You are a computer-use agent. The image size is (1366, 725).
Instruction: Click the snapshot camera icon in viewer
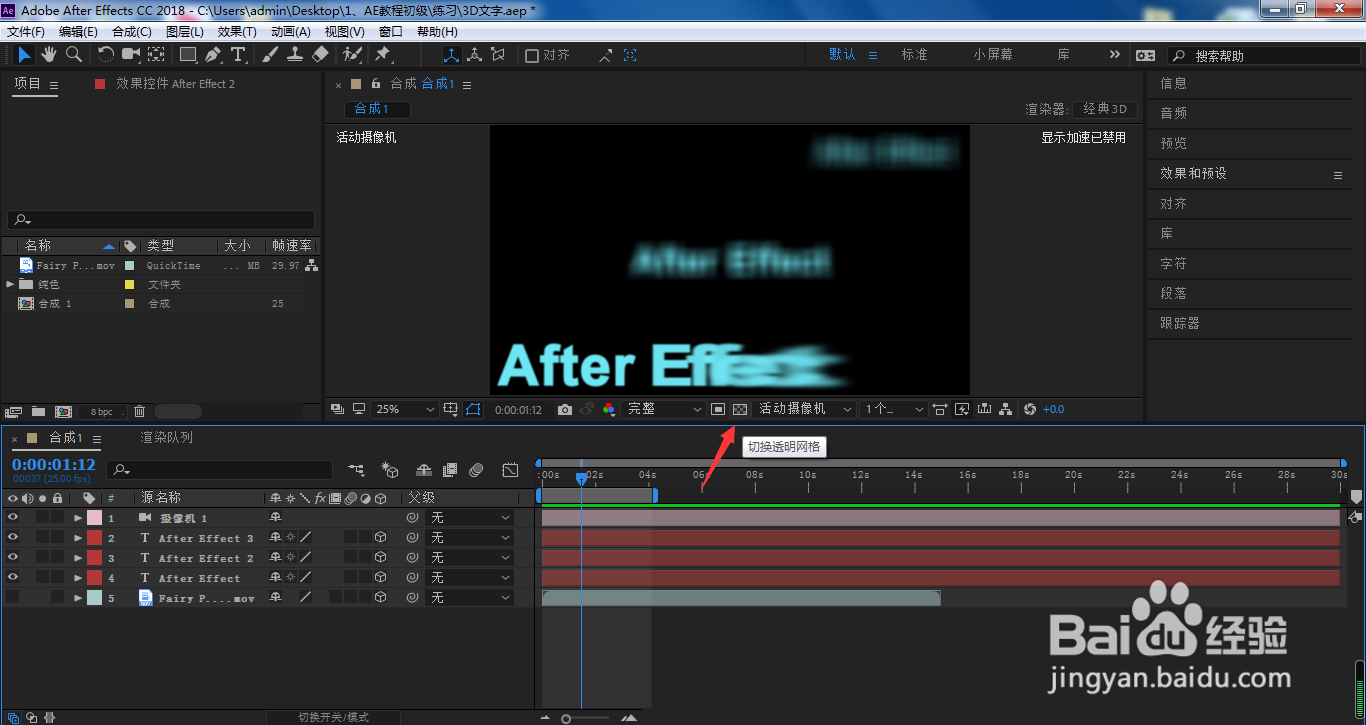coord(565,409)
